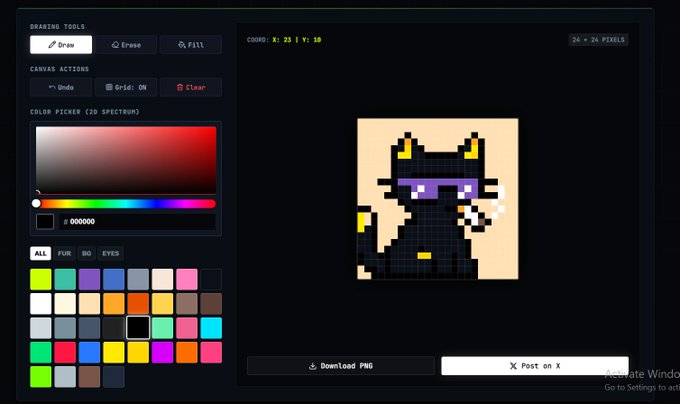Pick the mint green swatch
The width and height of the screenshot is (680, 404).
[x=162, y=328]
